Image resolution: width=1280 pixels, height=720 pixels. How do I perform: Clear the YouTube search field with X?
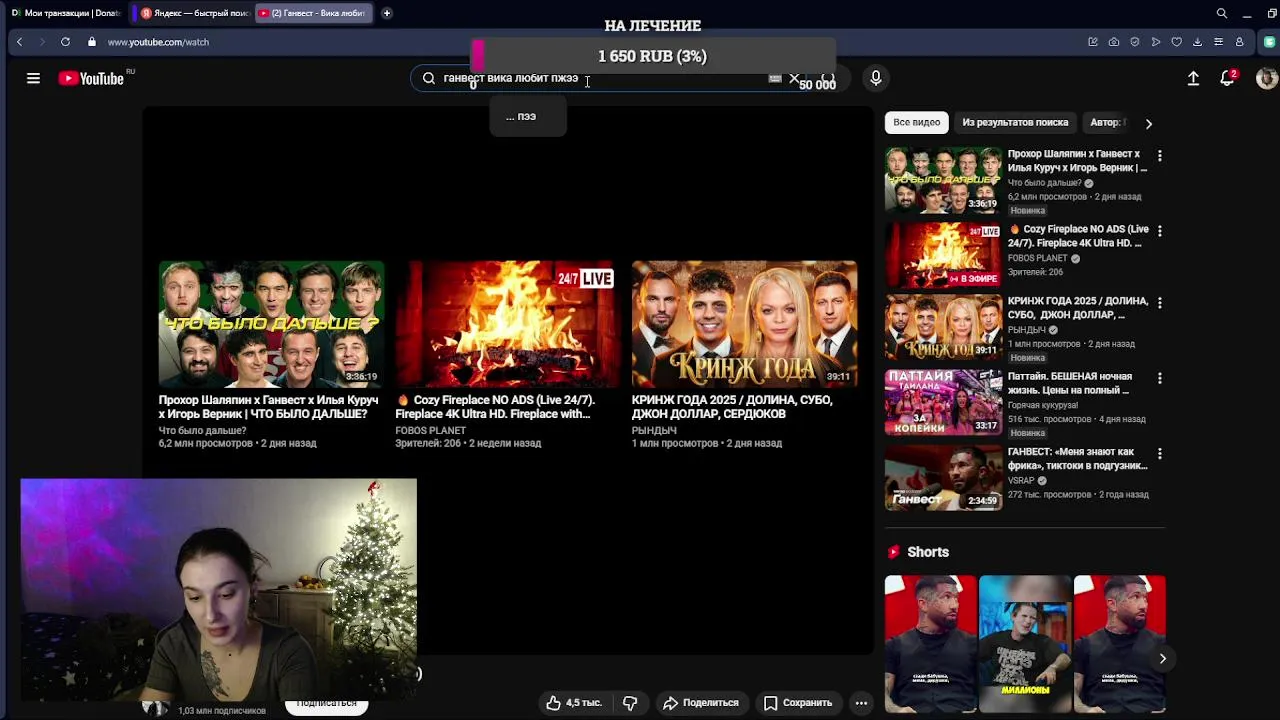(794, 78)
